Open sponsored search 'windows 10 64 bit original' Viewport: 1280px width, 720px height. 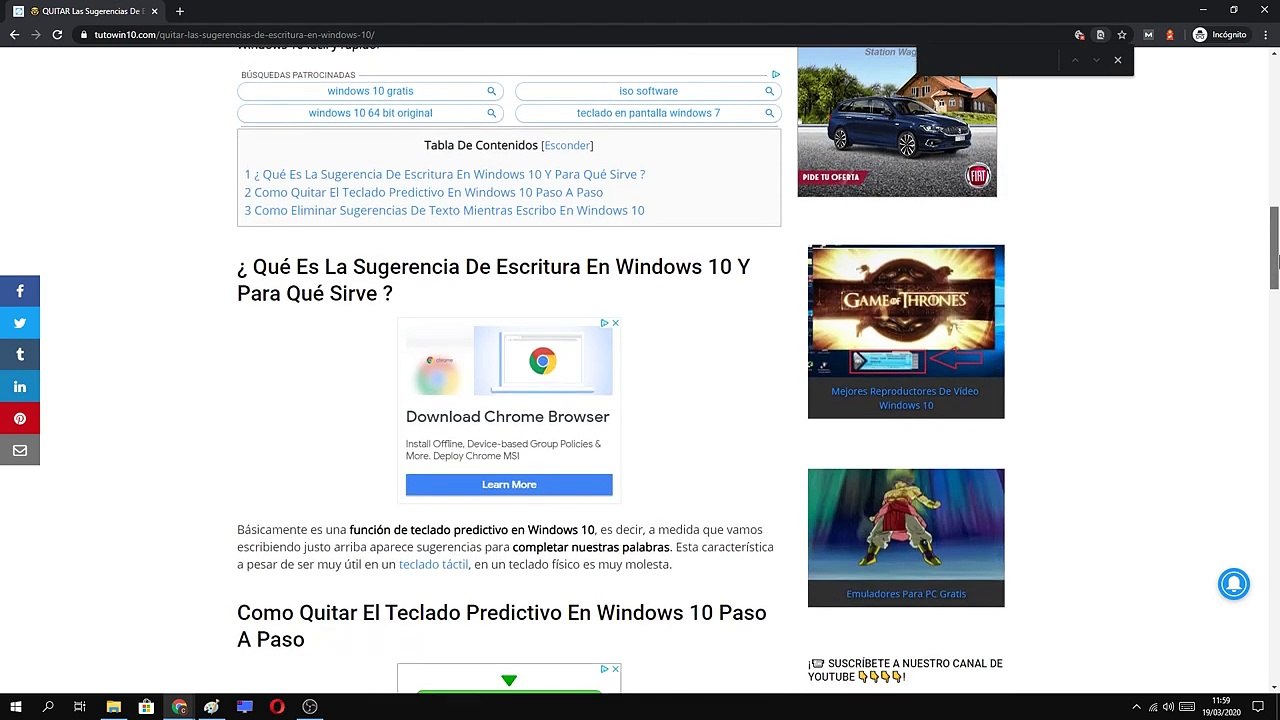point(370,113)
